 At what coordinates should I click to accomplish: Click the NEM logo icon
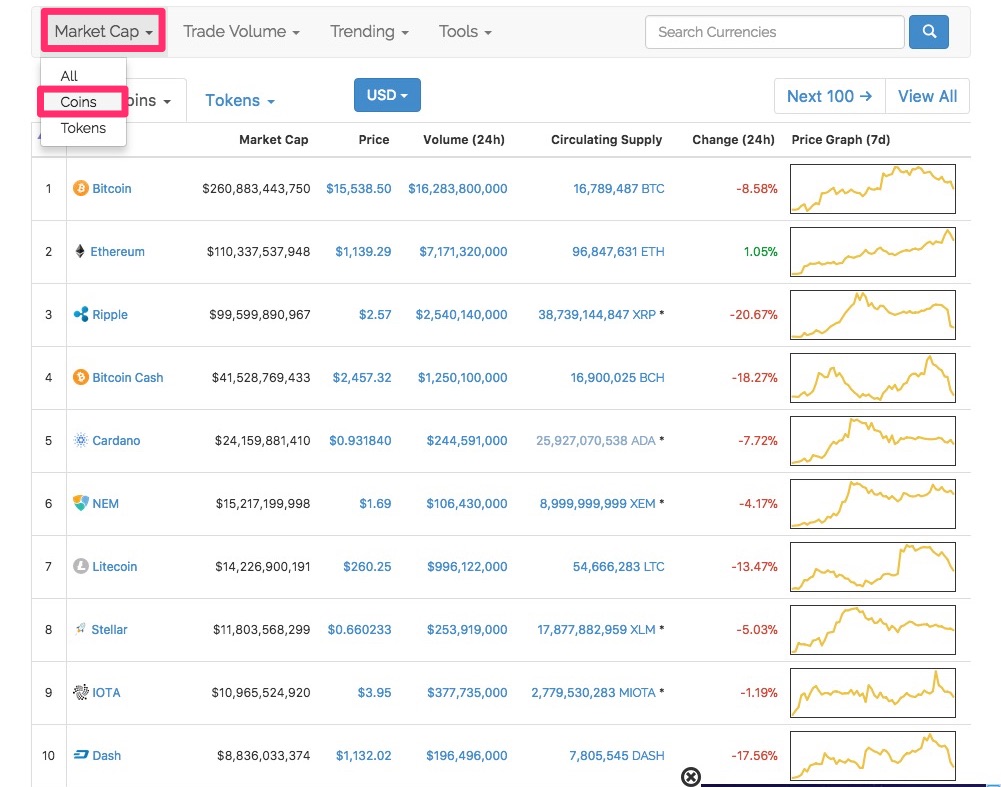(x=80, y=503)
